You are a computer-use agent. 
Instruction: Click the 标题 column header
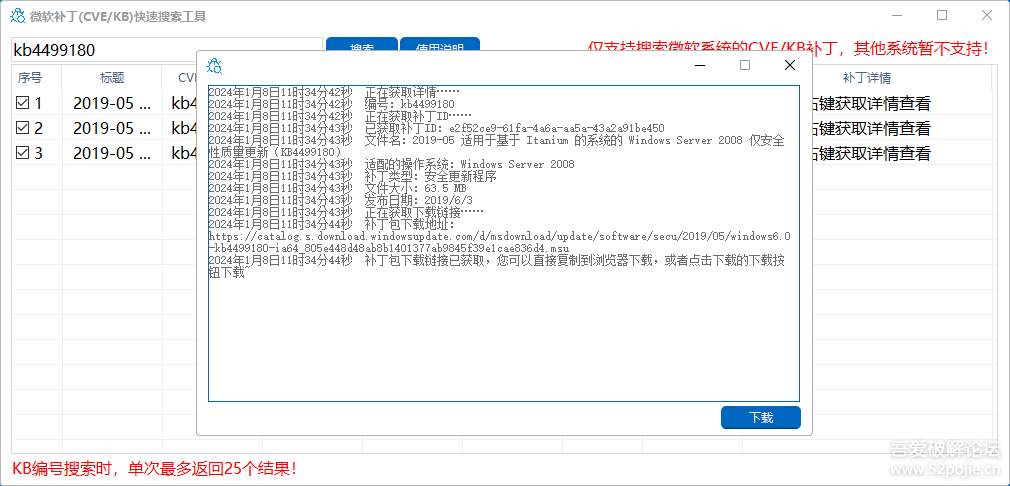[112, 78]
